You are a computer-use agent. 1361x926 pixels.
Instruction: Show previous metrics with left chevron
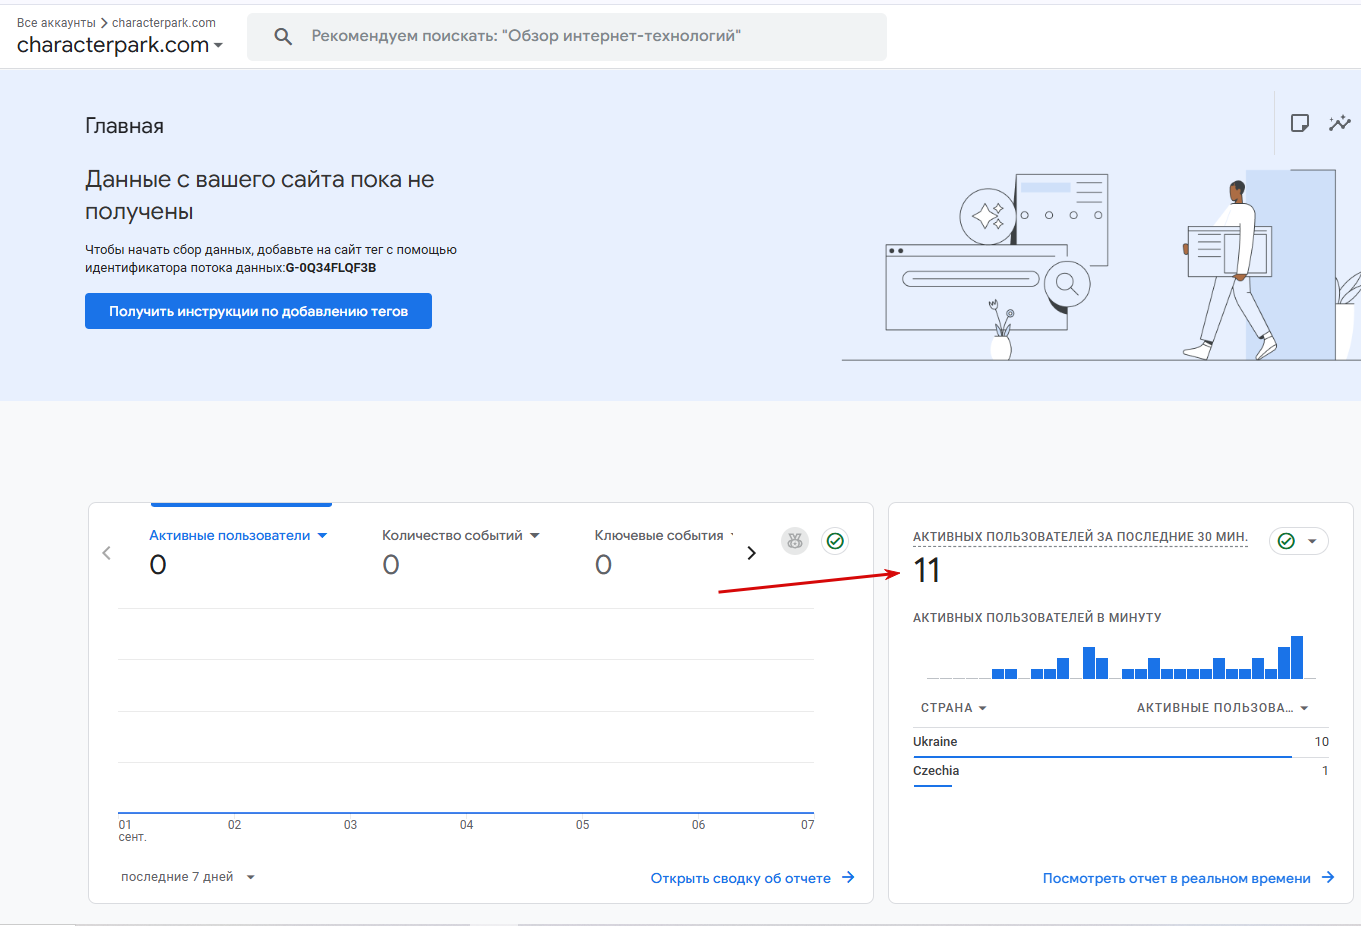pyautogui.click(x=107, y=553)
